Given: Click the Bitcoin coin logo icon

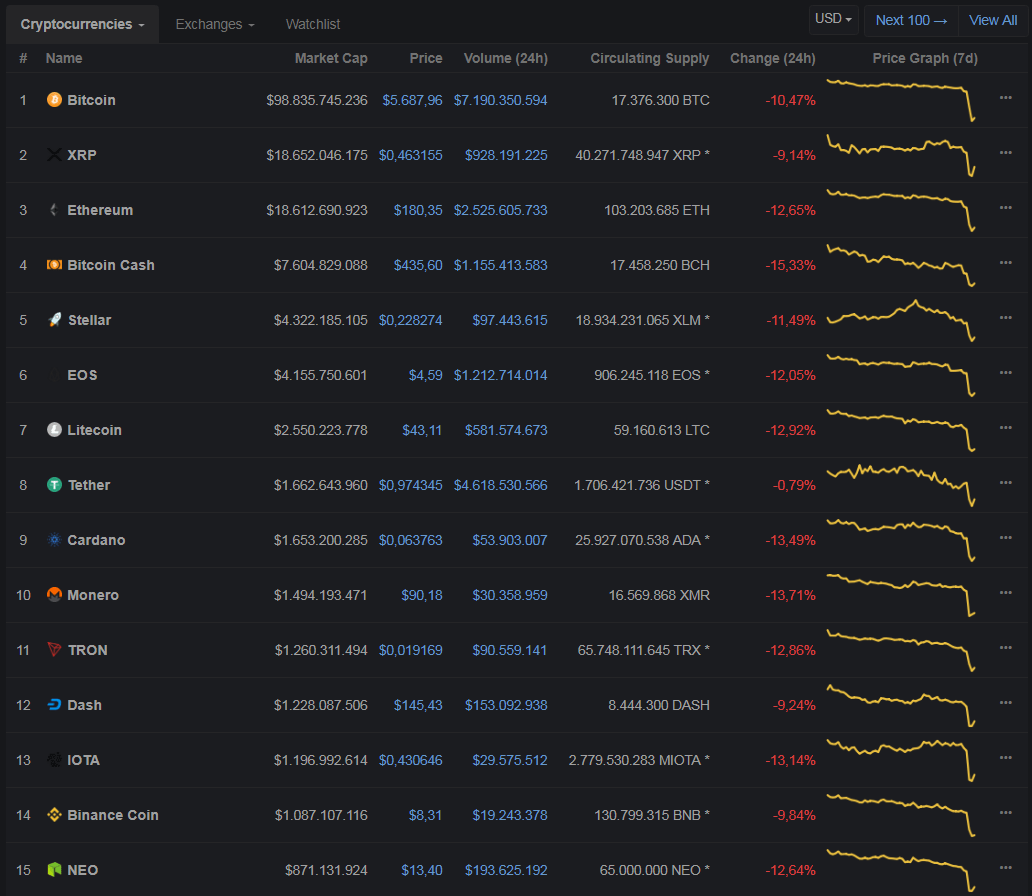Looking at the screenshot, I should pyautogui.click(x=55, y=99).
